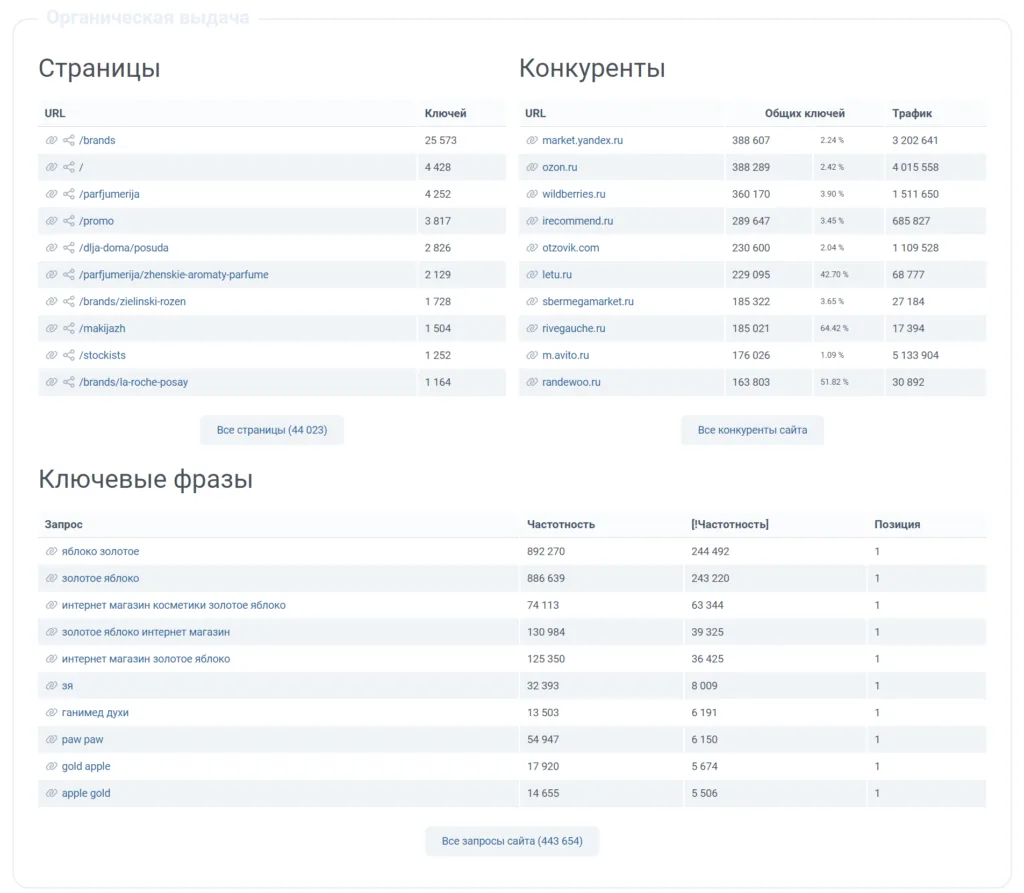This screenshot has height=893, width=1024.
Task: Open all pages via 'Все страницы (44 023)'
Action: (272, 430)
